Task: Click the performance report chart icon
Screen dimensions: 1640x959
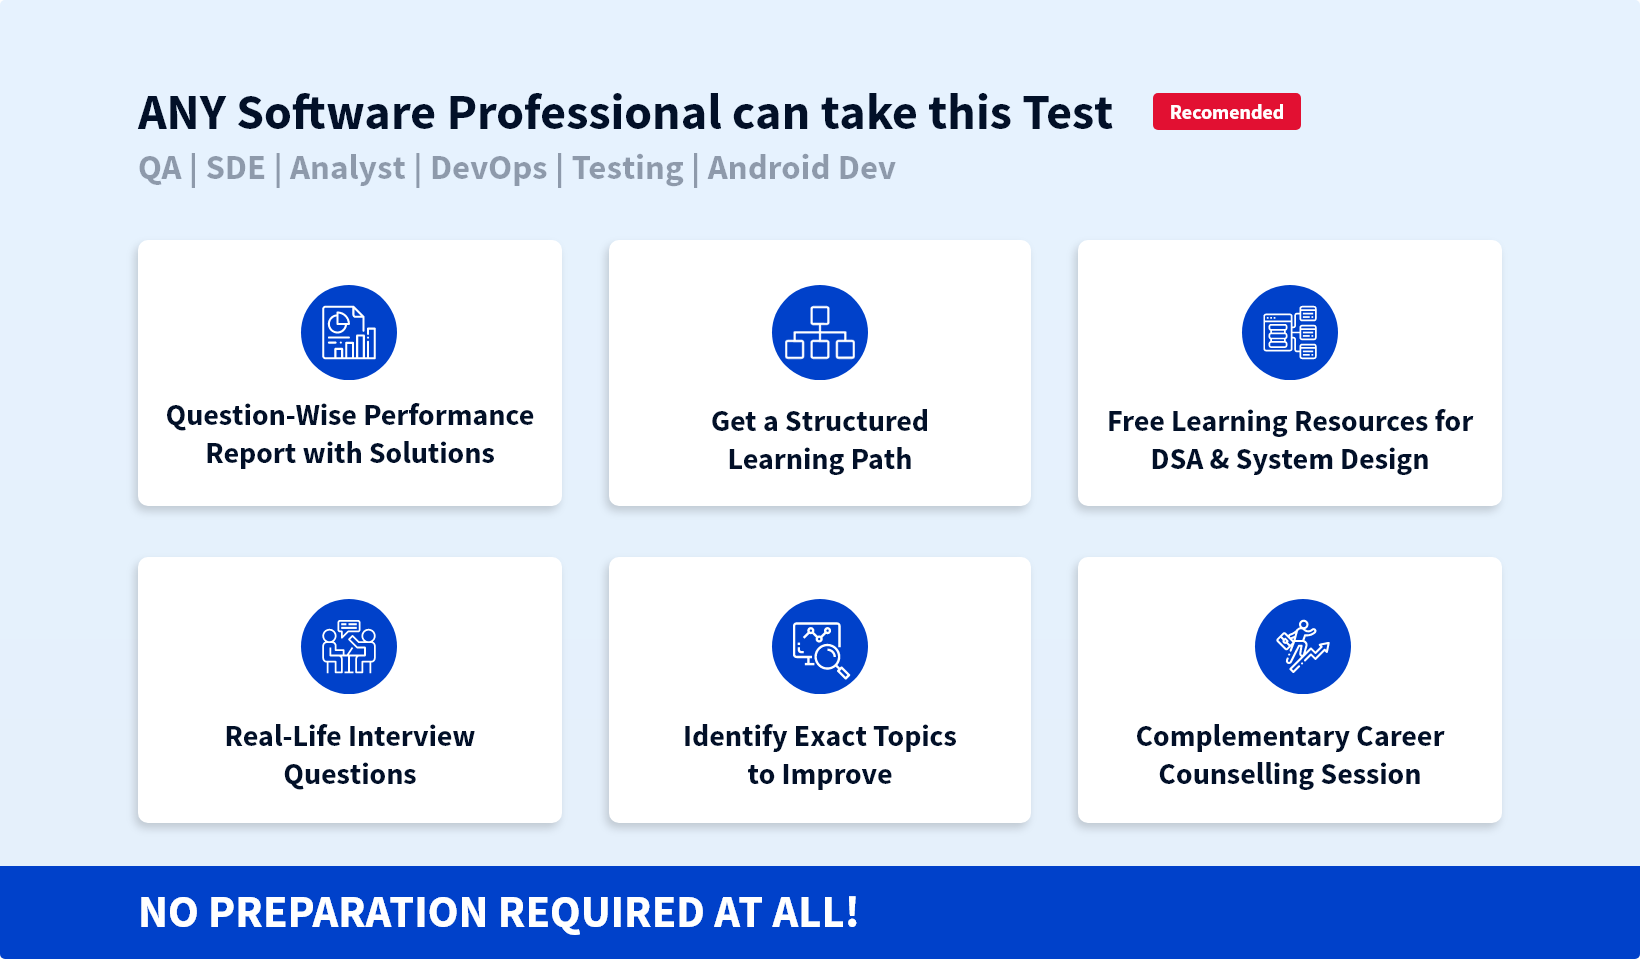Action: pos(349,333)
